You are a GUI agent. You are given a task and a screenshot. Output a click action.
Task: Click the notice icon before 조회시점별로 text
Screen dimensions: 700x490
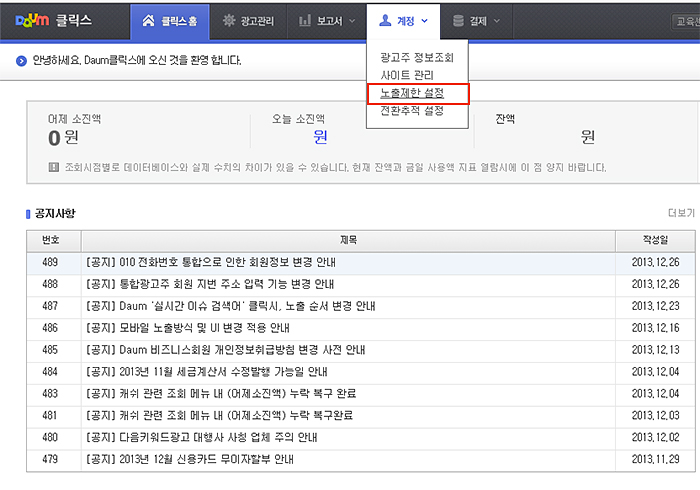click(54, 167)
